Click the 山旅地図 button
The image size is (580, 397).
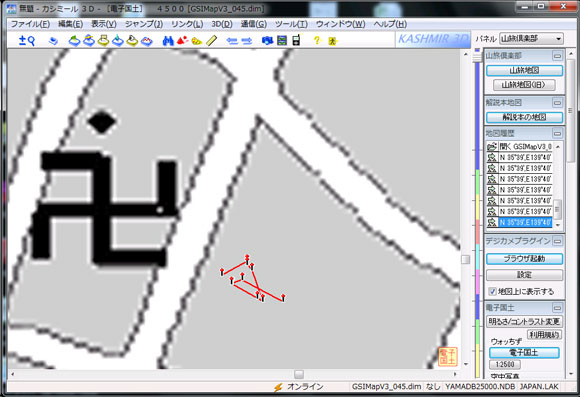(525, 70)
